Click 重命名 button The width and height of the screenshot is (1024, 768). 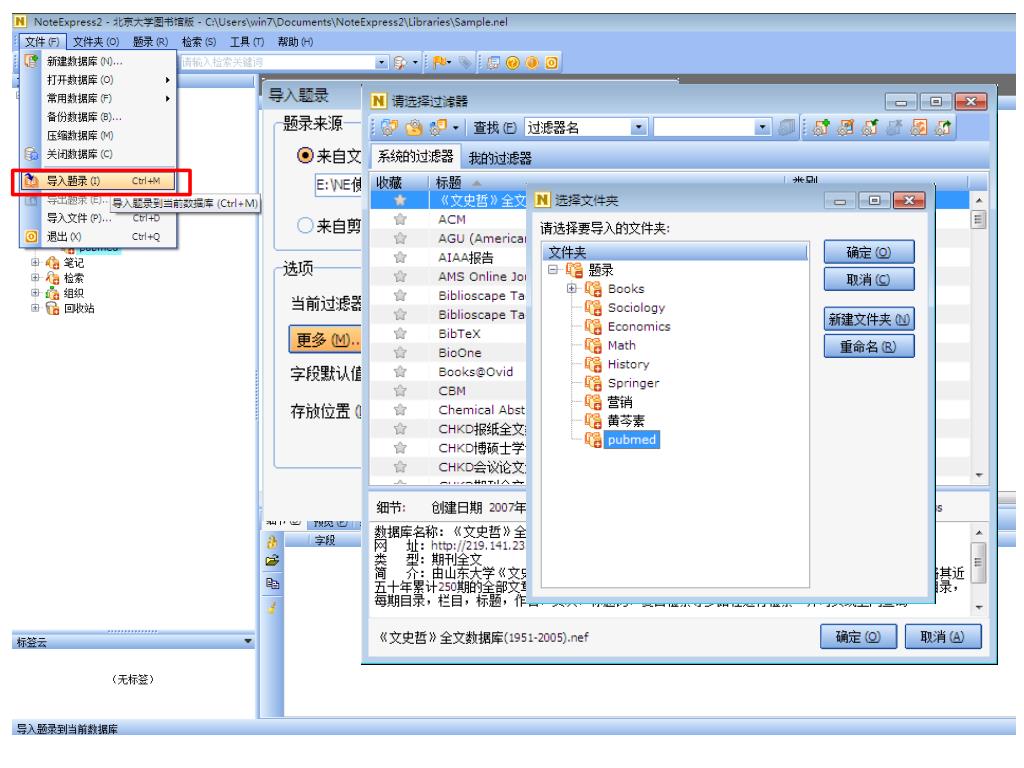[869, 347]
